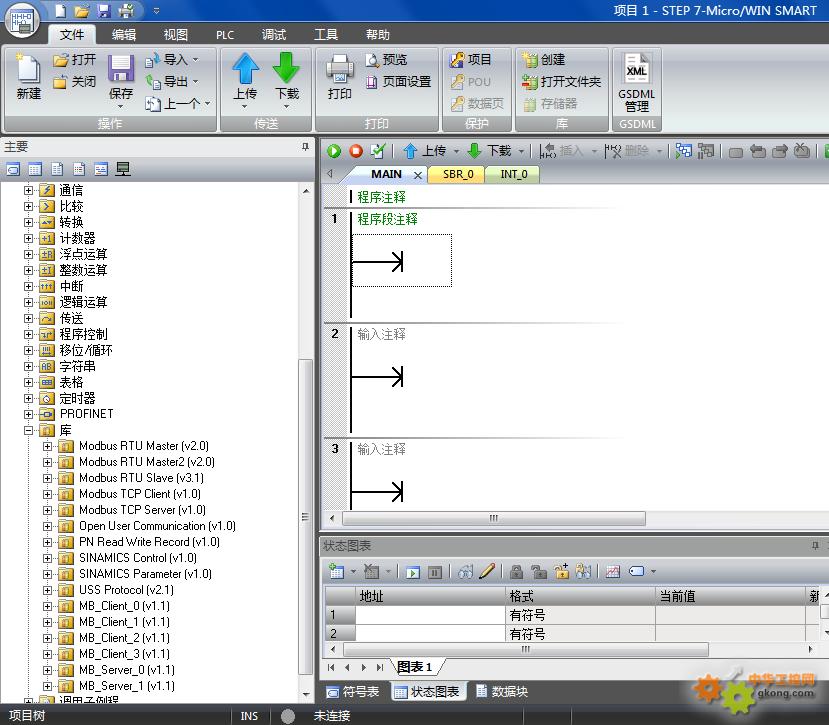Click the 页面设置 page setup button

tap(399, 81)
